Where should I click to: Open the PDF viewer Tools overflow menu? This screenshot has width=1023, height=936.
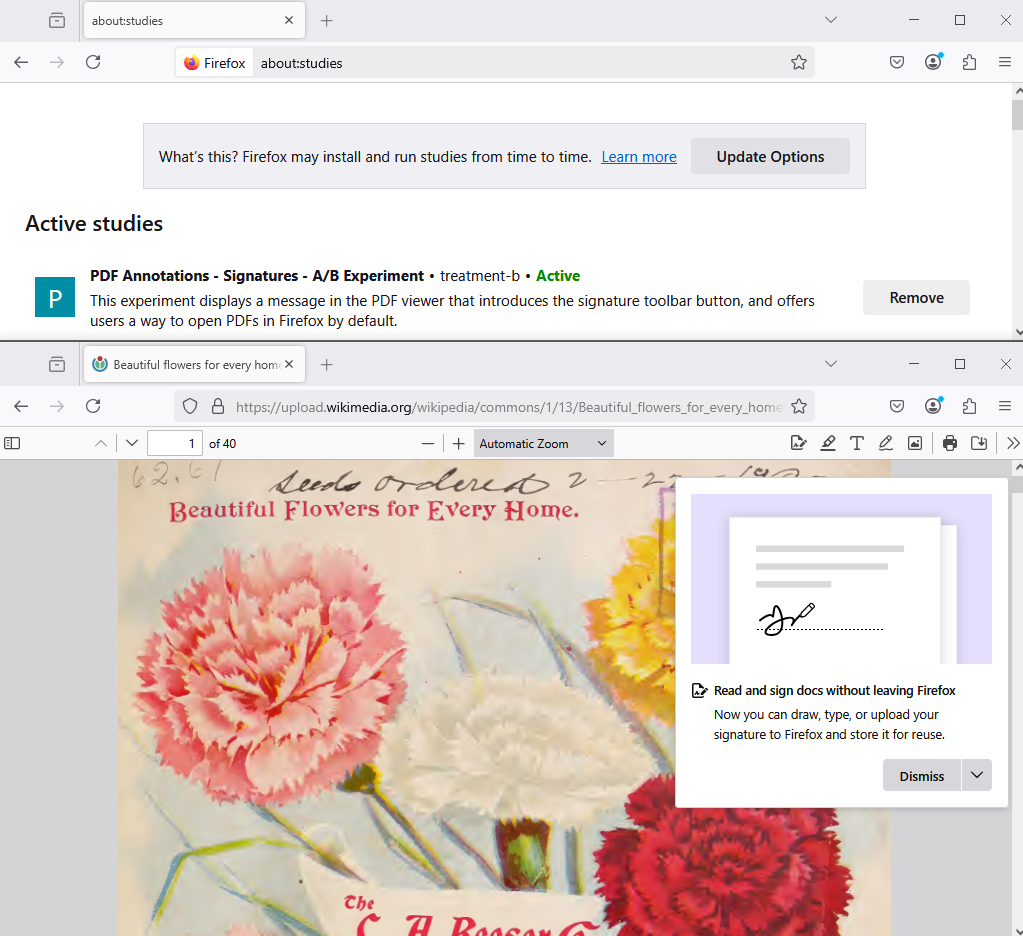point(1013,444)
